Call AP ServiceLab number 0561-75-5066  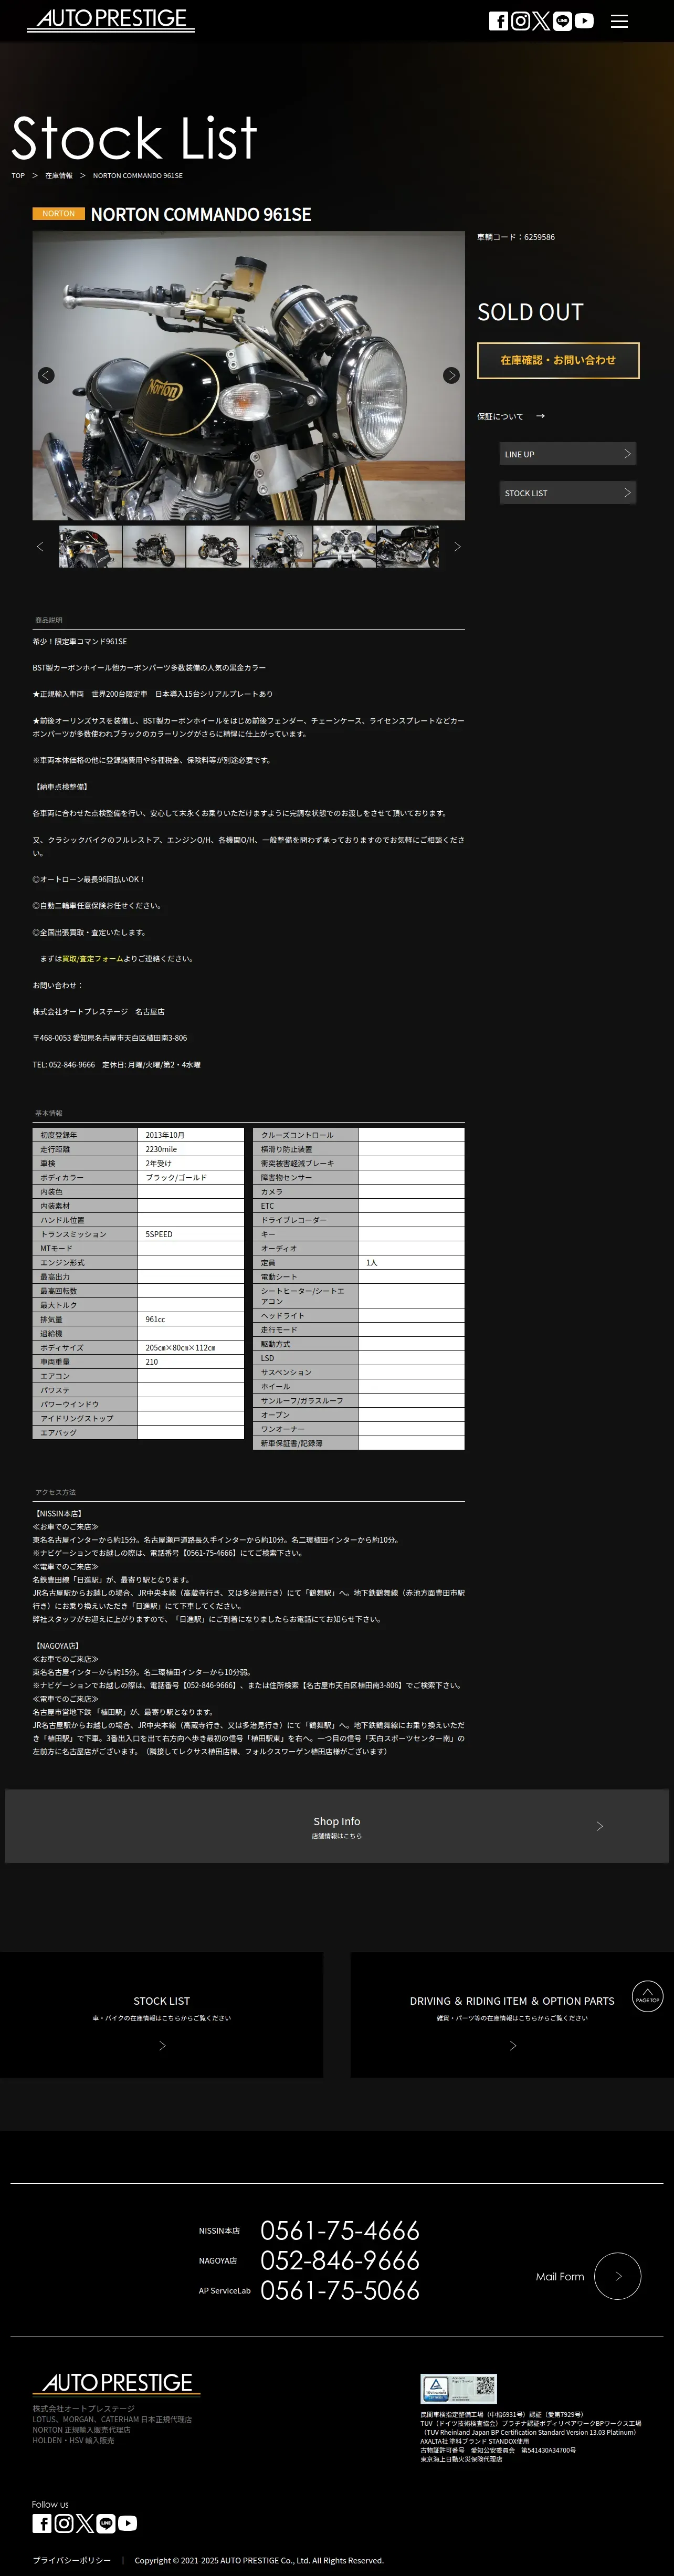(x=340, y=2290)
